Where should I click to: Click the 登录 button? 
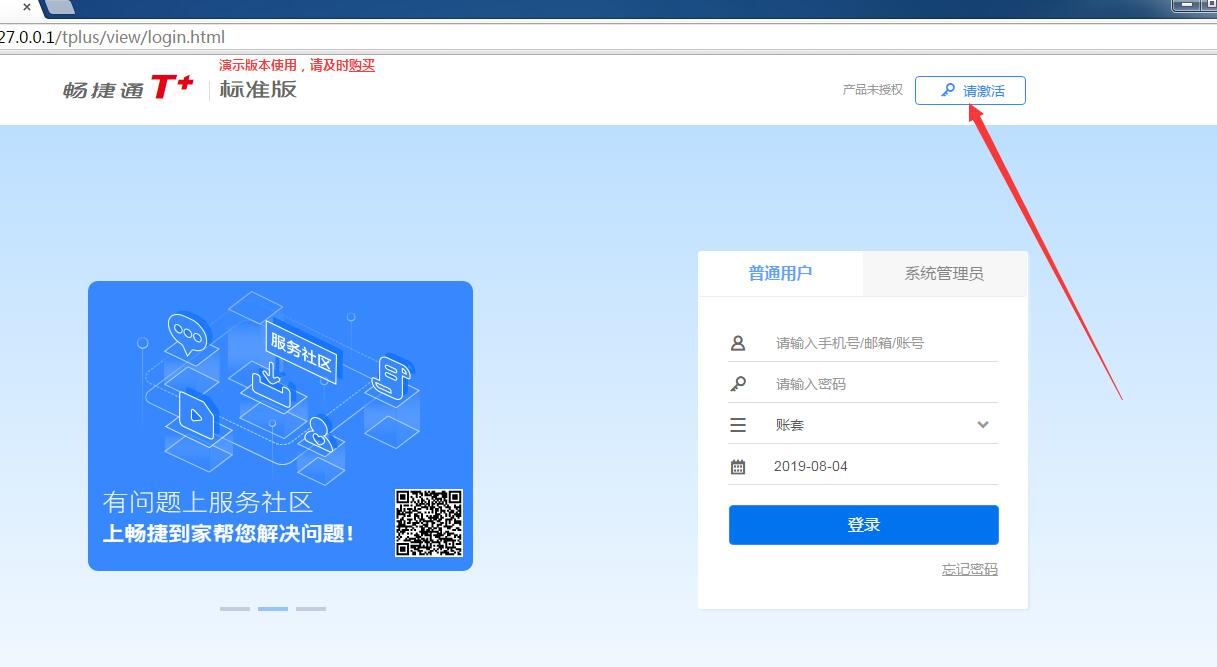863,524
